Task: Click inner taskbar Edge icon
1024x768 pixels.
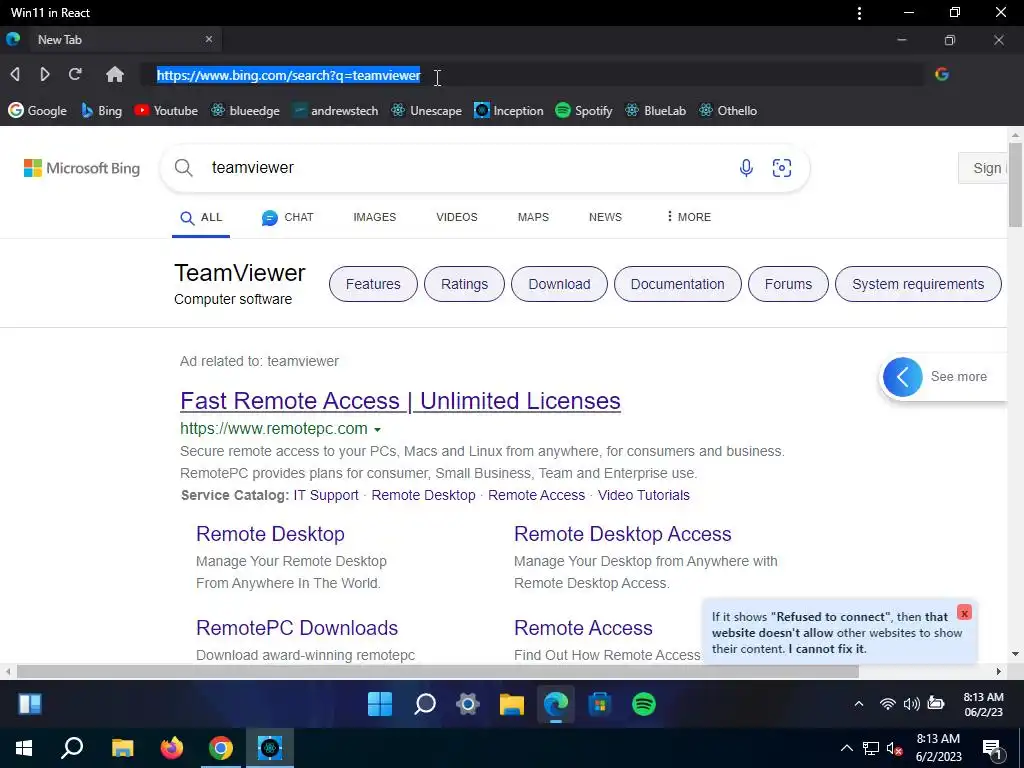Action: pos(556,704)
